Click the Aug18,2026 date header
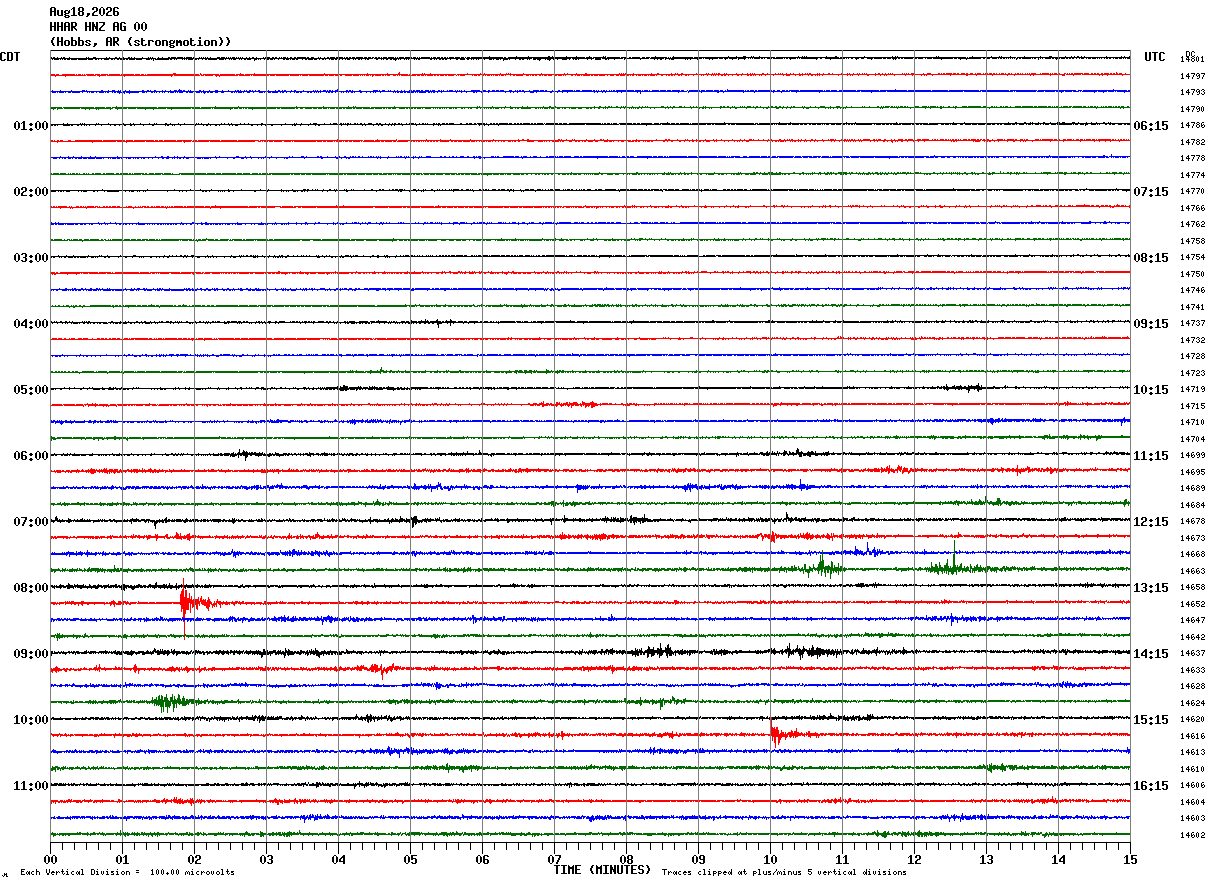This screenshot has height=886, width=1210. coord(84,12)
